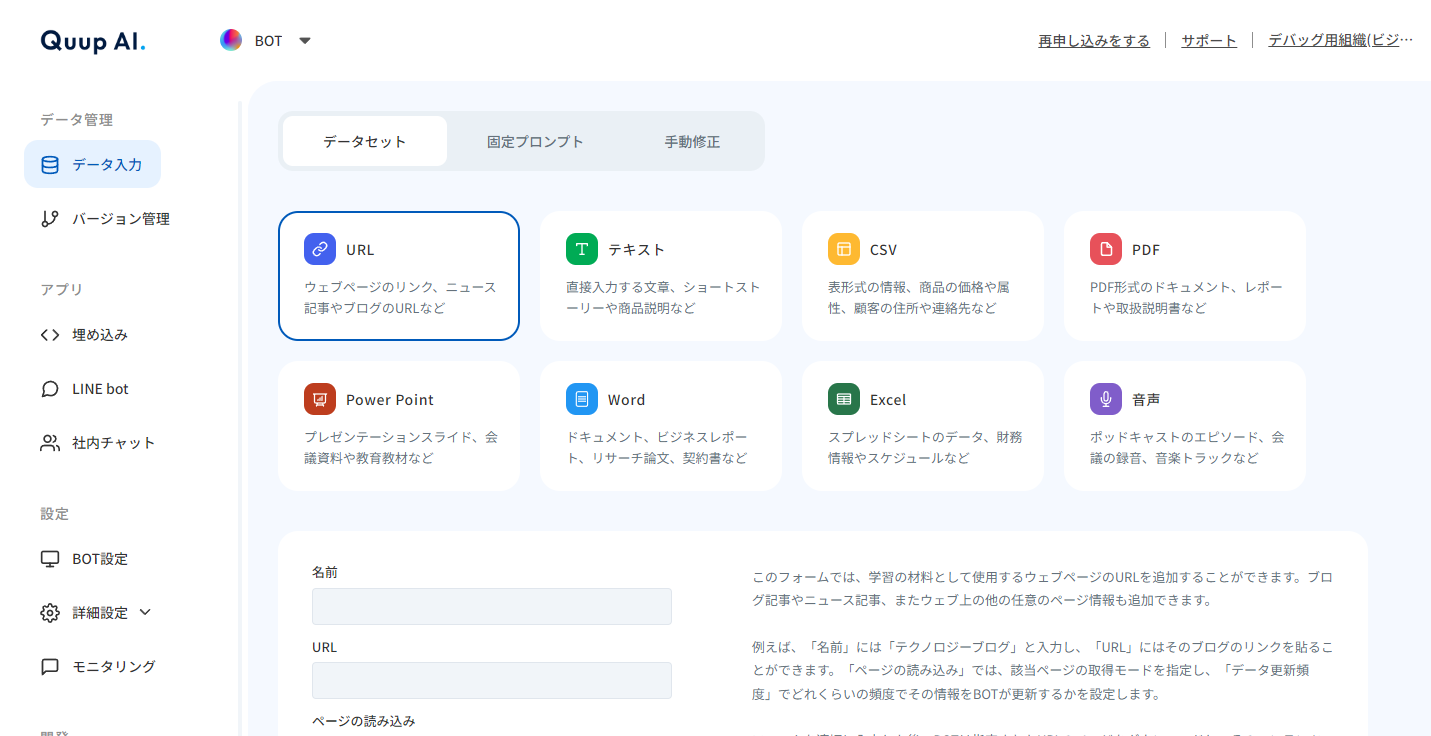Choose the yellow CSV table icon

coord(844,249)
